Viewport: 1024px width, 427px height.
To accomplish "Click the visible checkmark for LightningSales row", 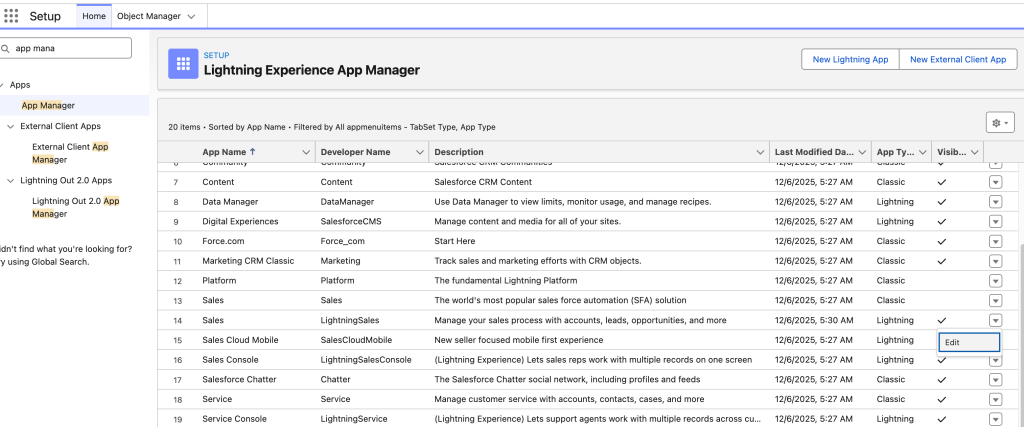I will [x=942, y=320].
